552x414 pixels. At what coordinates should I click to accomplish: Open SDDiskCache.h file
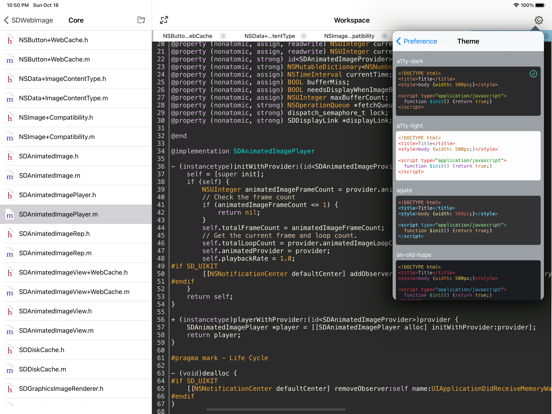click(76, 350)
